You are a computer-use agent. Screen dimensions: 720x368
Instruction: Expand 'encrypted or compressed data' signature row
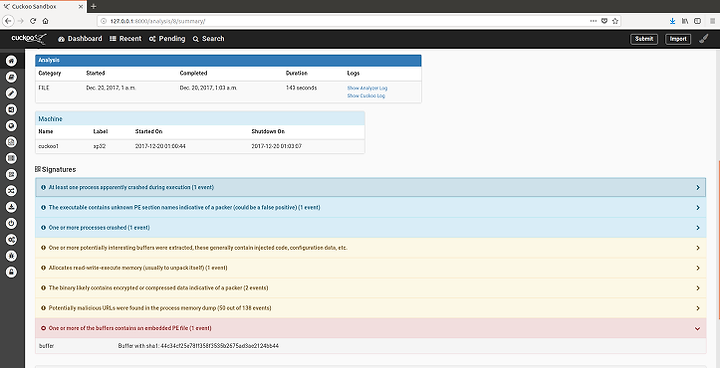(x=370, y=288)
